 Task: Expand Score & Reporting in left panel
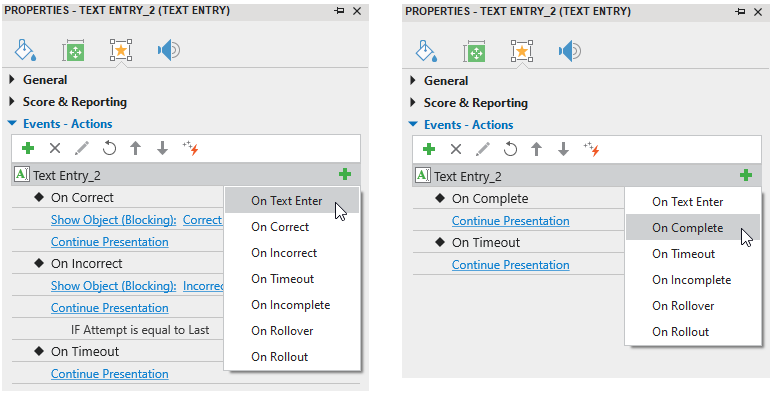[12, 102]
